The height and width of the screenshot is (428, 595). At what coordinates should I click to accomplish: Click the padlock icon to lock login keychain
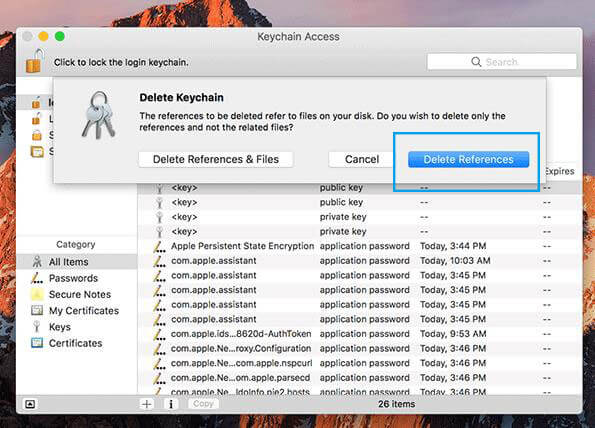[x=34, y=61]
